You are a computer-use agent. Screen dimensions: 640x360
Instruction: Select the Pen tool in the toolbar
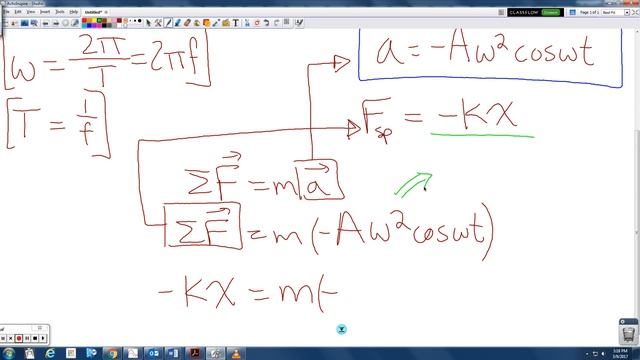(168, 23)
